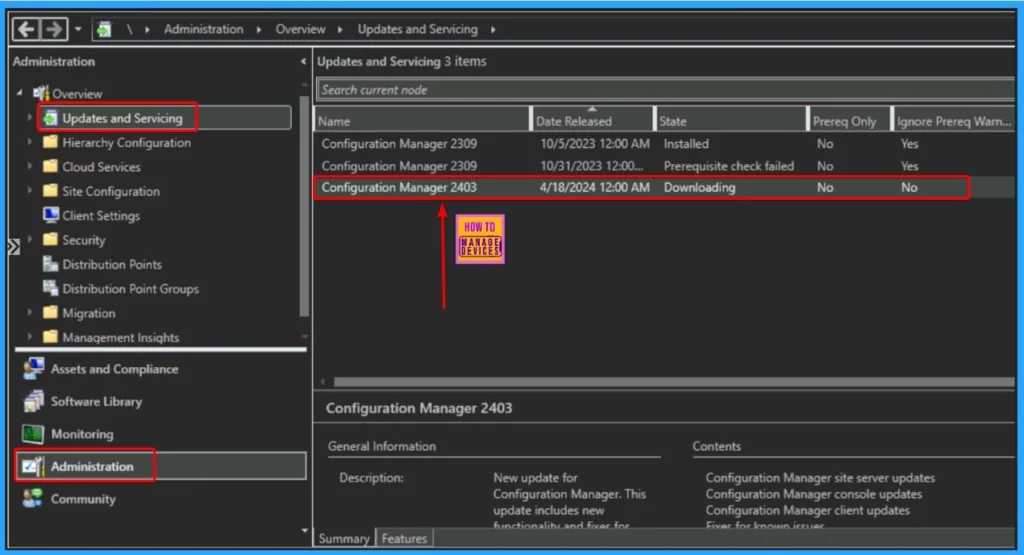Sort by the Prereq Only column
Image resolution: width=1024 pixels, height=555 pixels.
pos(849,121)
